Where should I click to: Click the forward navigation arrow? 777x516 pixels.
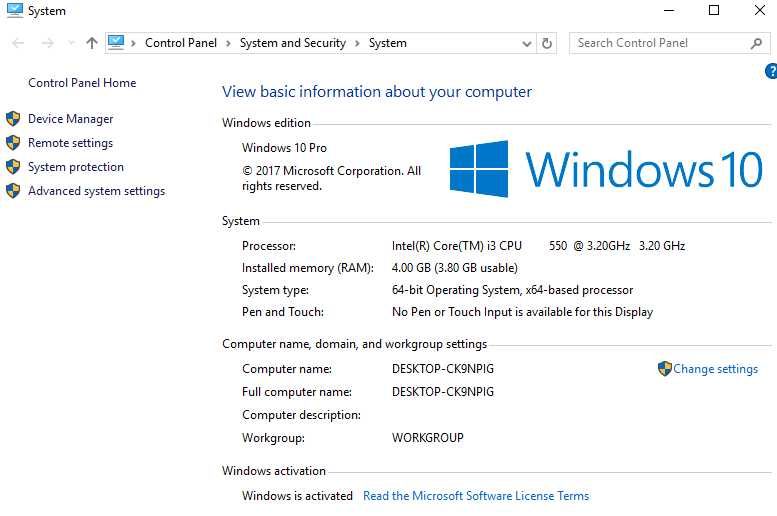[48, 44]
